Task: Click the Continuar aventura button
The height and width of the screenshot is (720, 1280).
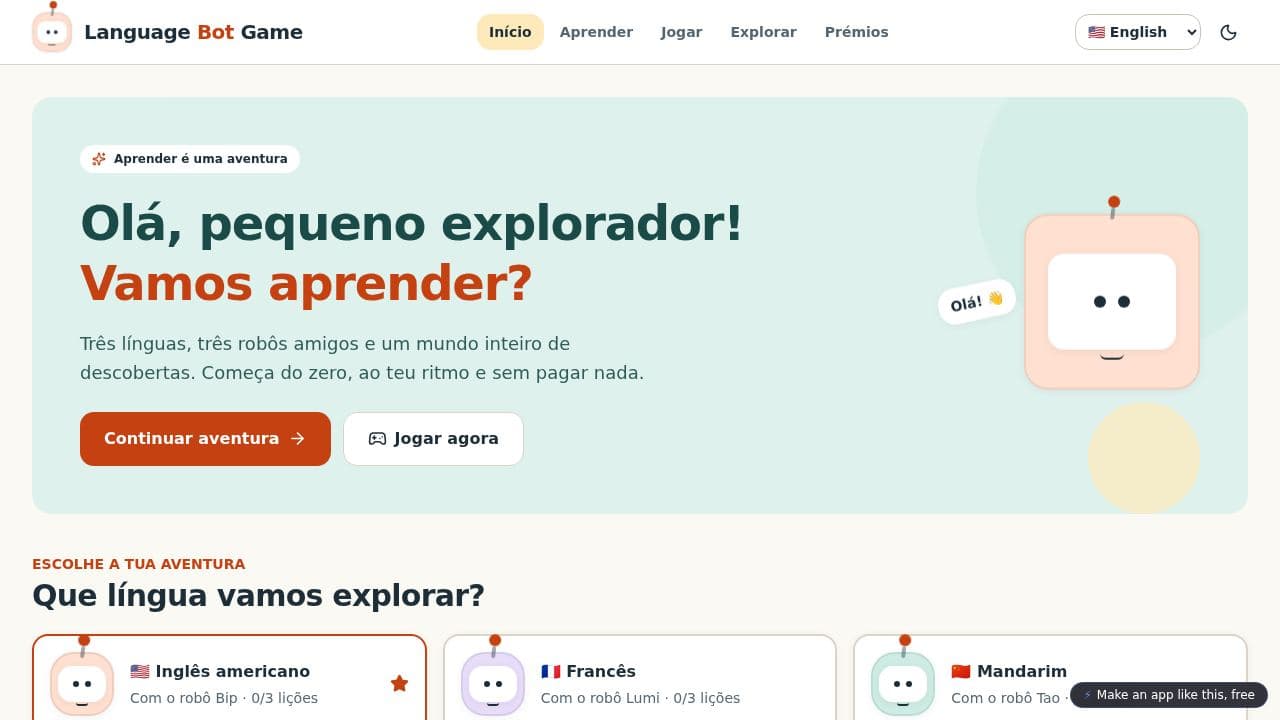Action: pyautogui.click(x=205, y=439)
